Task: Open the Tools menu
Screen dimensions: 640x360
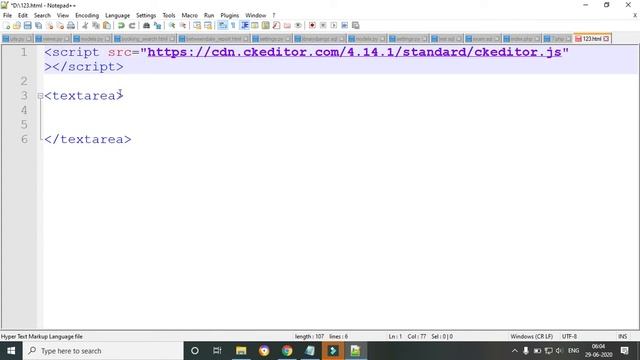Action: 169,16
